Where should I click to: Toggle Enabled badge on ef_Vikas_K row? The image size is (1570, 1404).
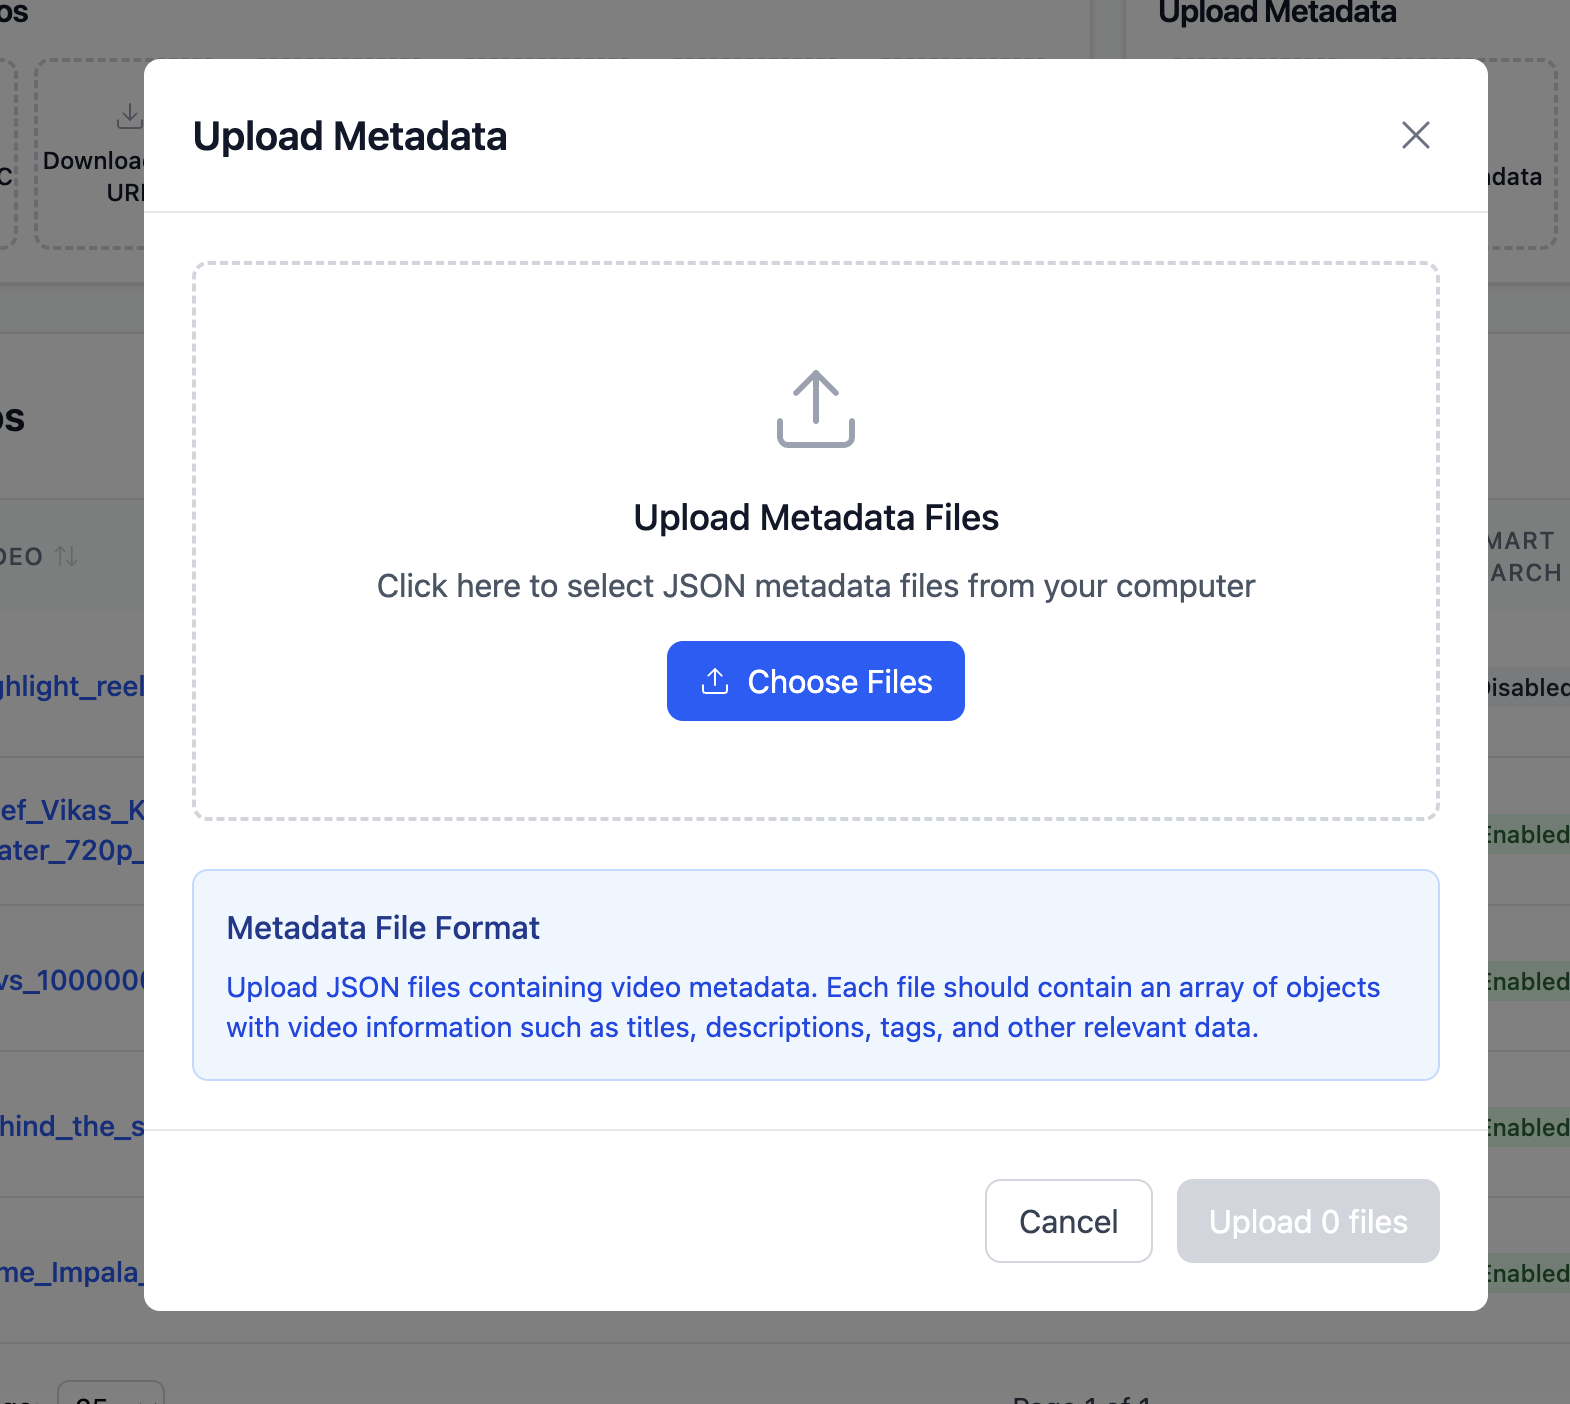coord(1529,834)
